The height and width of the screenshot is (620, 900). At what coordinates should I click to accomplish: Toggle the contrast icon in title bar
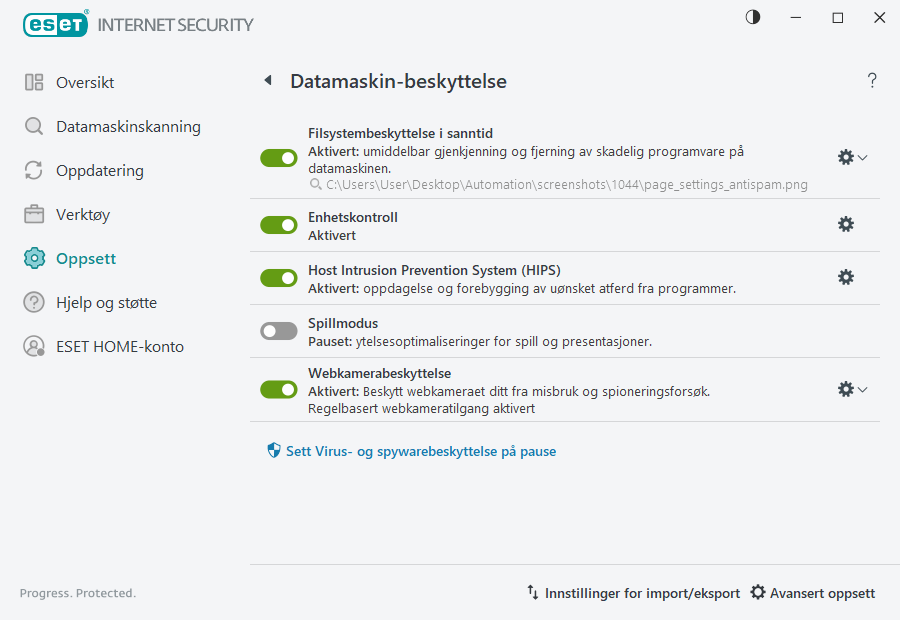coord(751,17)
